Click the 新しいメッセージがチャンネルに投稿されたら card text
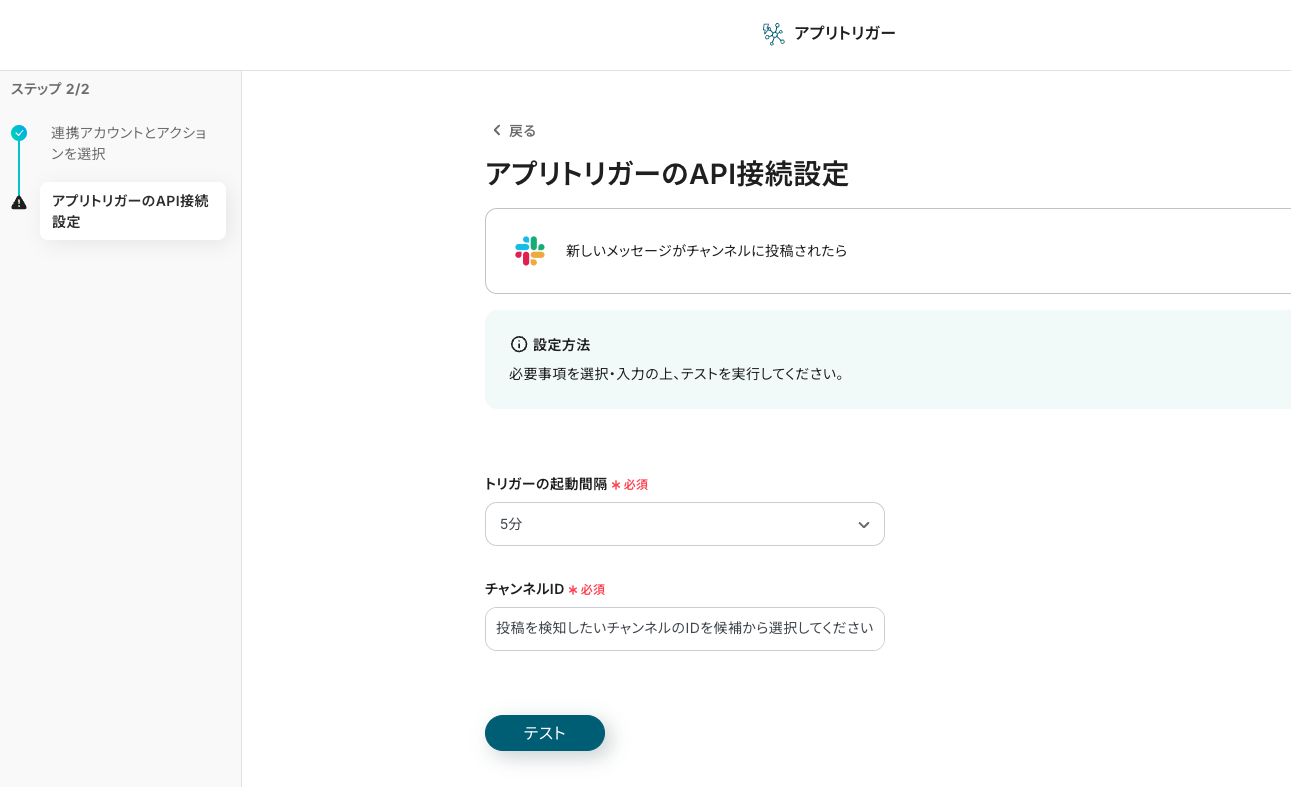 tap(706, 251)
